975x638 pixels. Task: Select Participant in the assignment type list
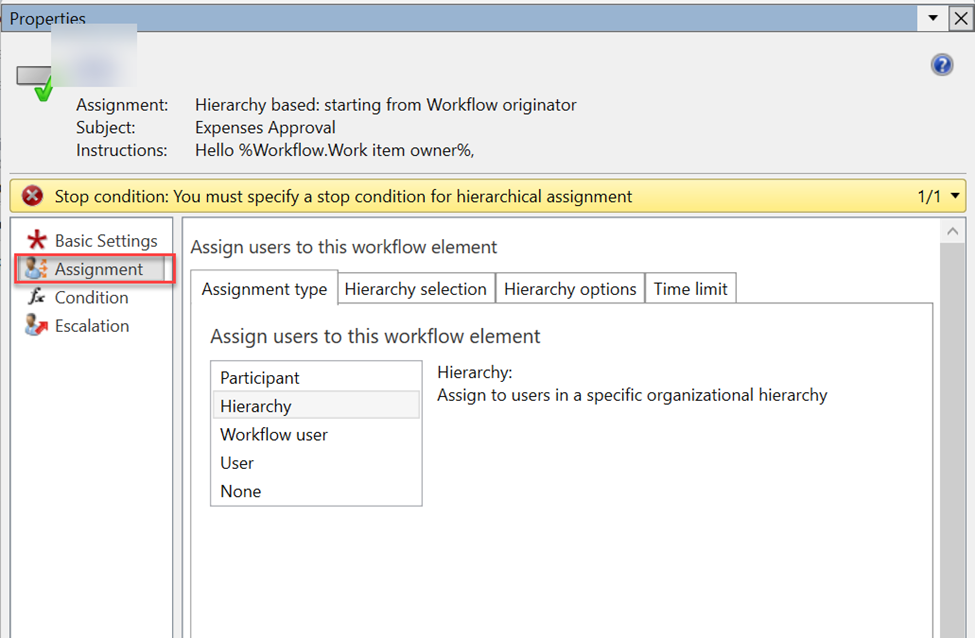click(x=260, y=378)
